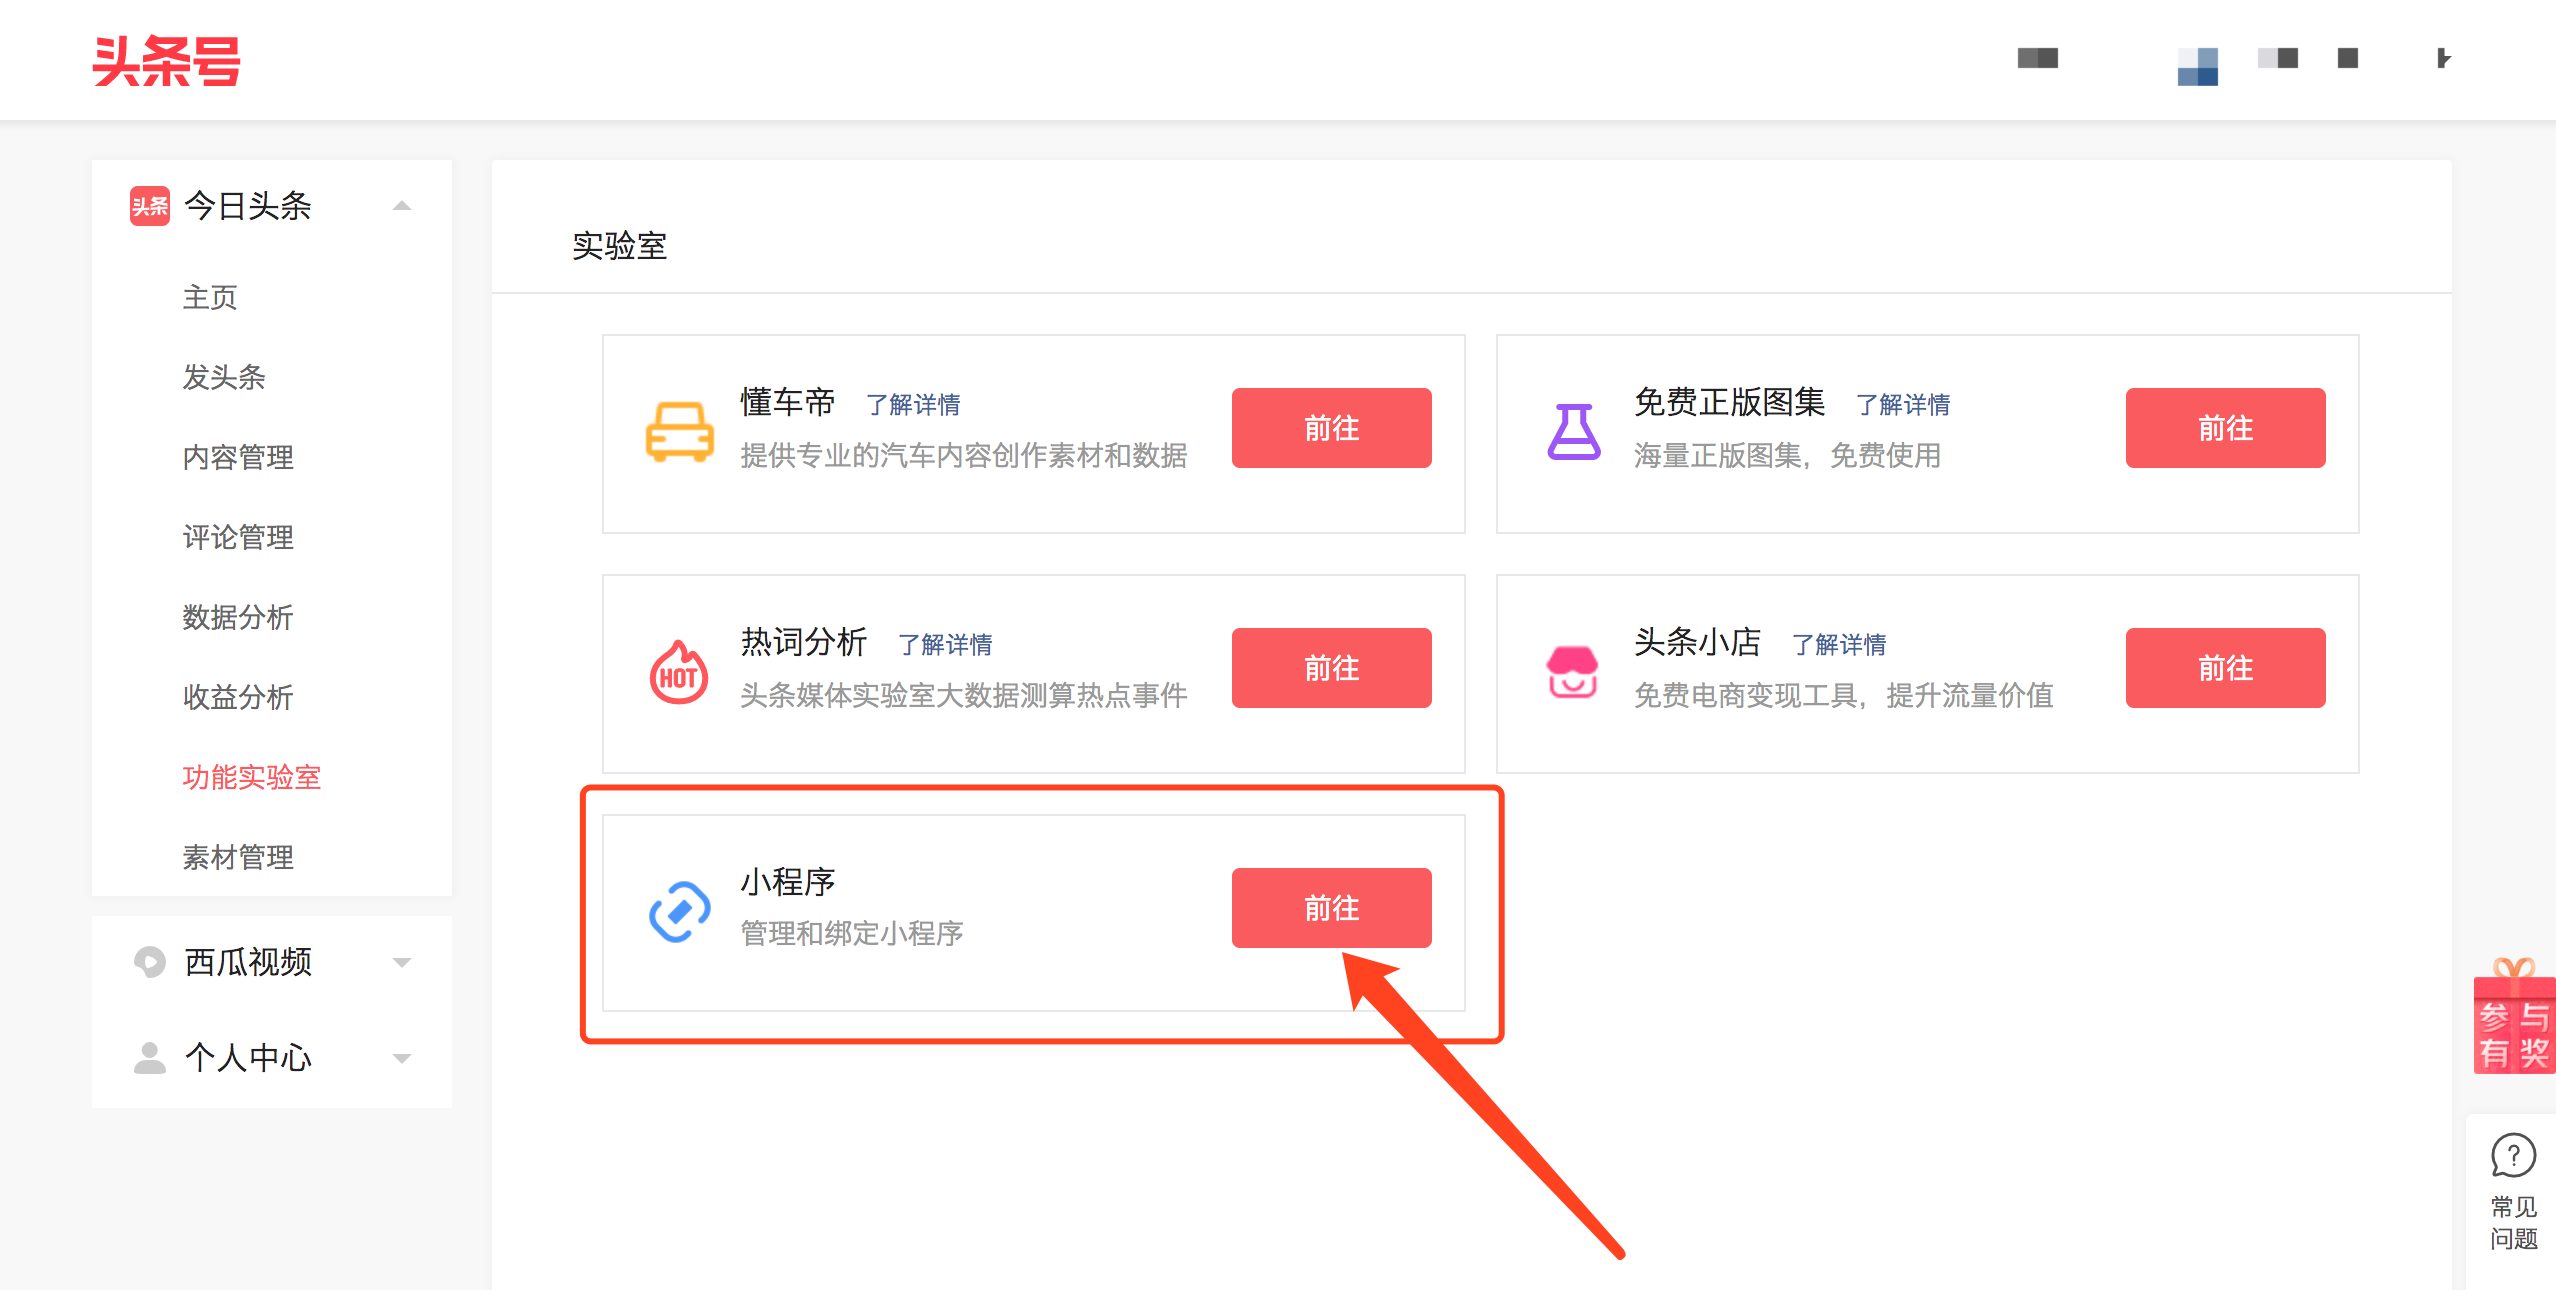Click the 西瓜视频 section label
The image size is (2556, 1290).
[248, 962]
